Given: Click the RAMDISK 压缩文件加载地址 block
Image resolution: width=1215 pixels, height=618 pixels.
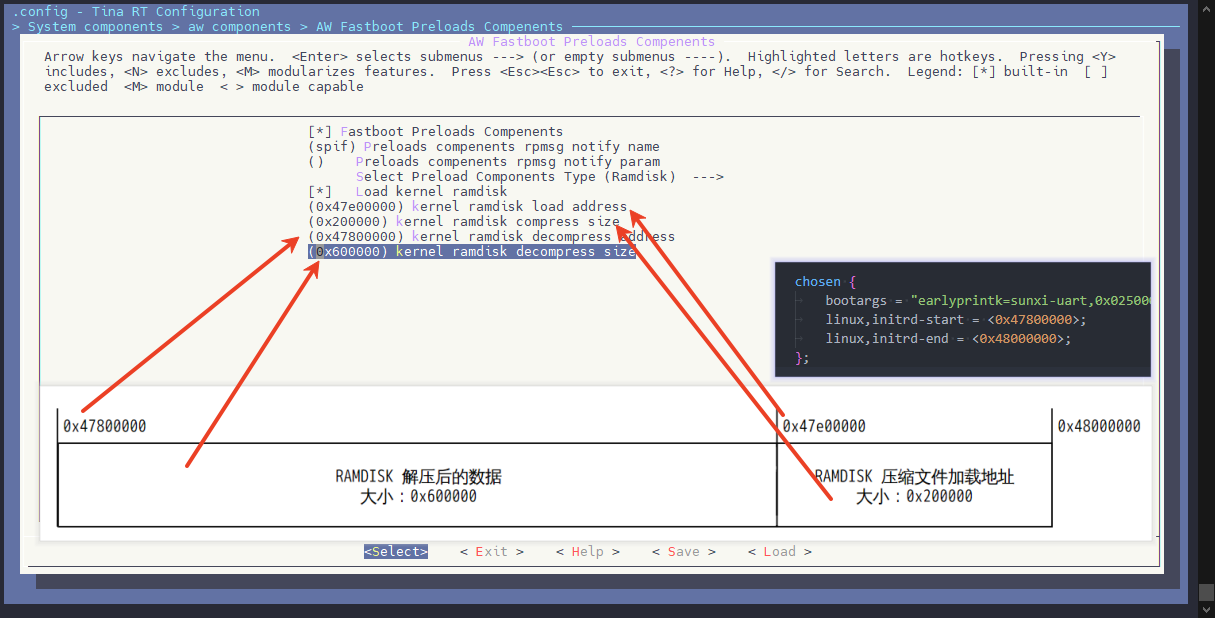Looking at the screenshot, I should (x=914, y=486).
